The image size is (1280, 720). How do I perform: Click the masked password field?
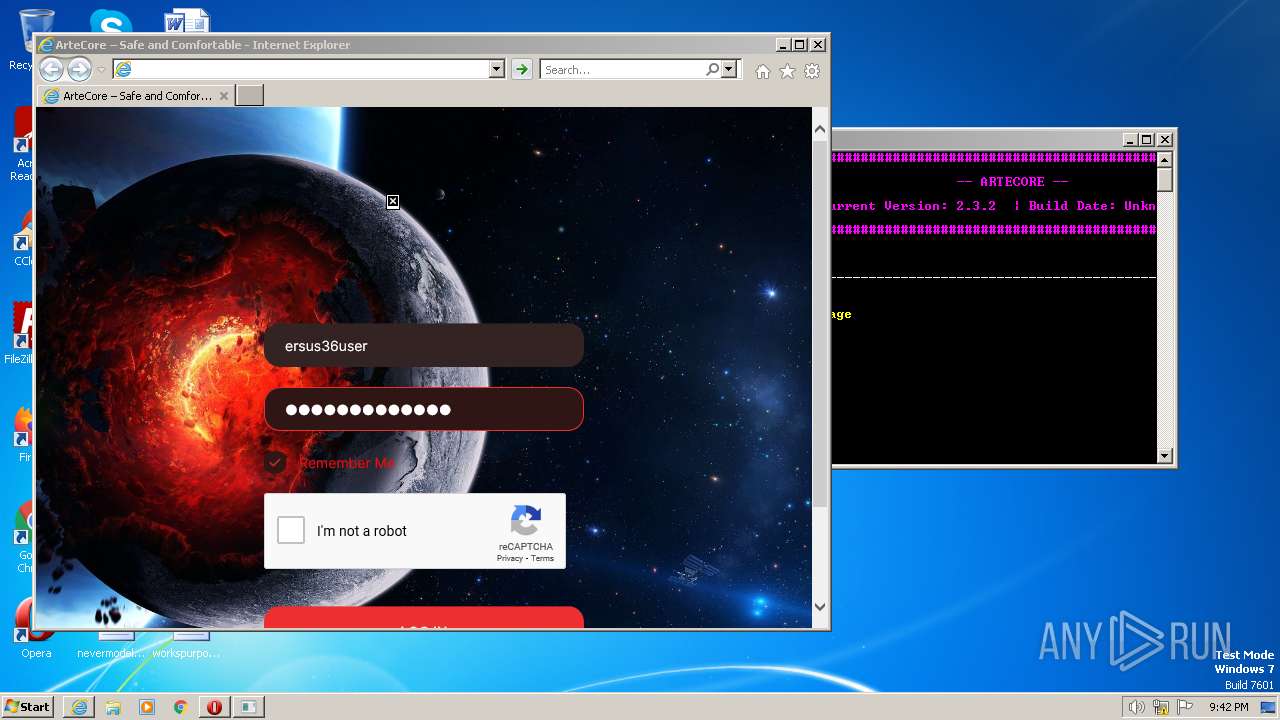pyautogui.click(x=423, y=409)
